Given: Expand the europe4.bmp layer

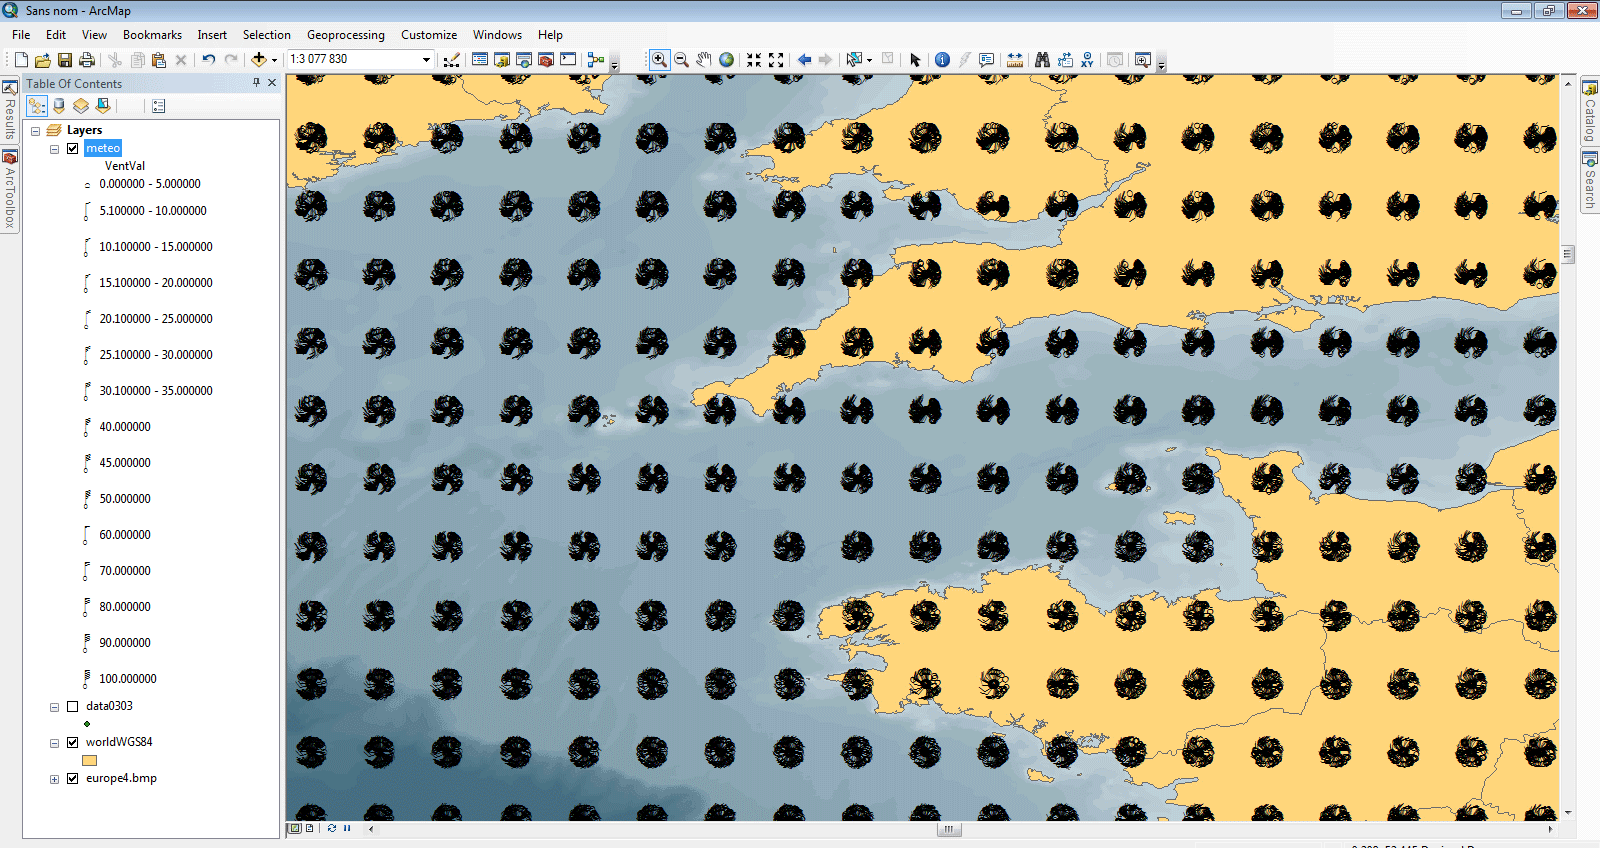Looking at the screenshot, I should click(x=54, y=779).
